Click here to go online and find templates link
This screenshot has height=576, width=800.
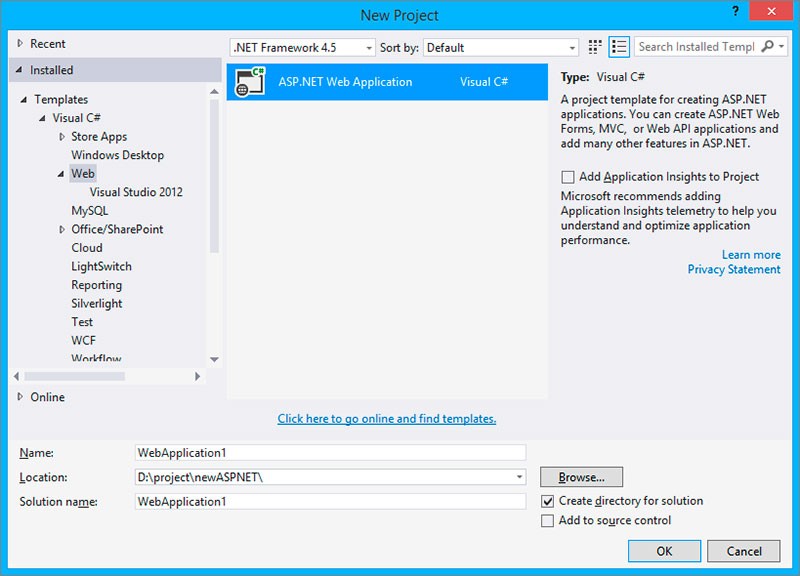coord(387,419)
